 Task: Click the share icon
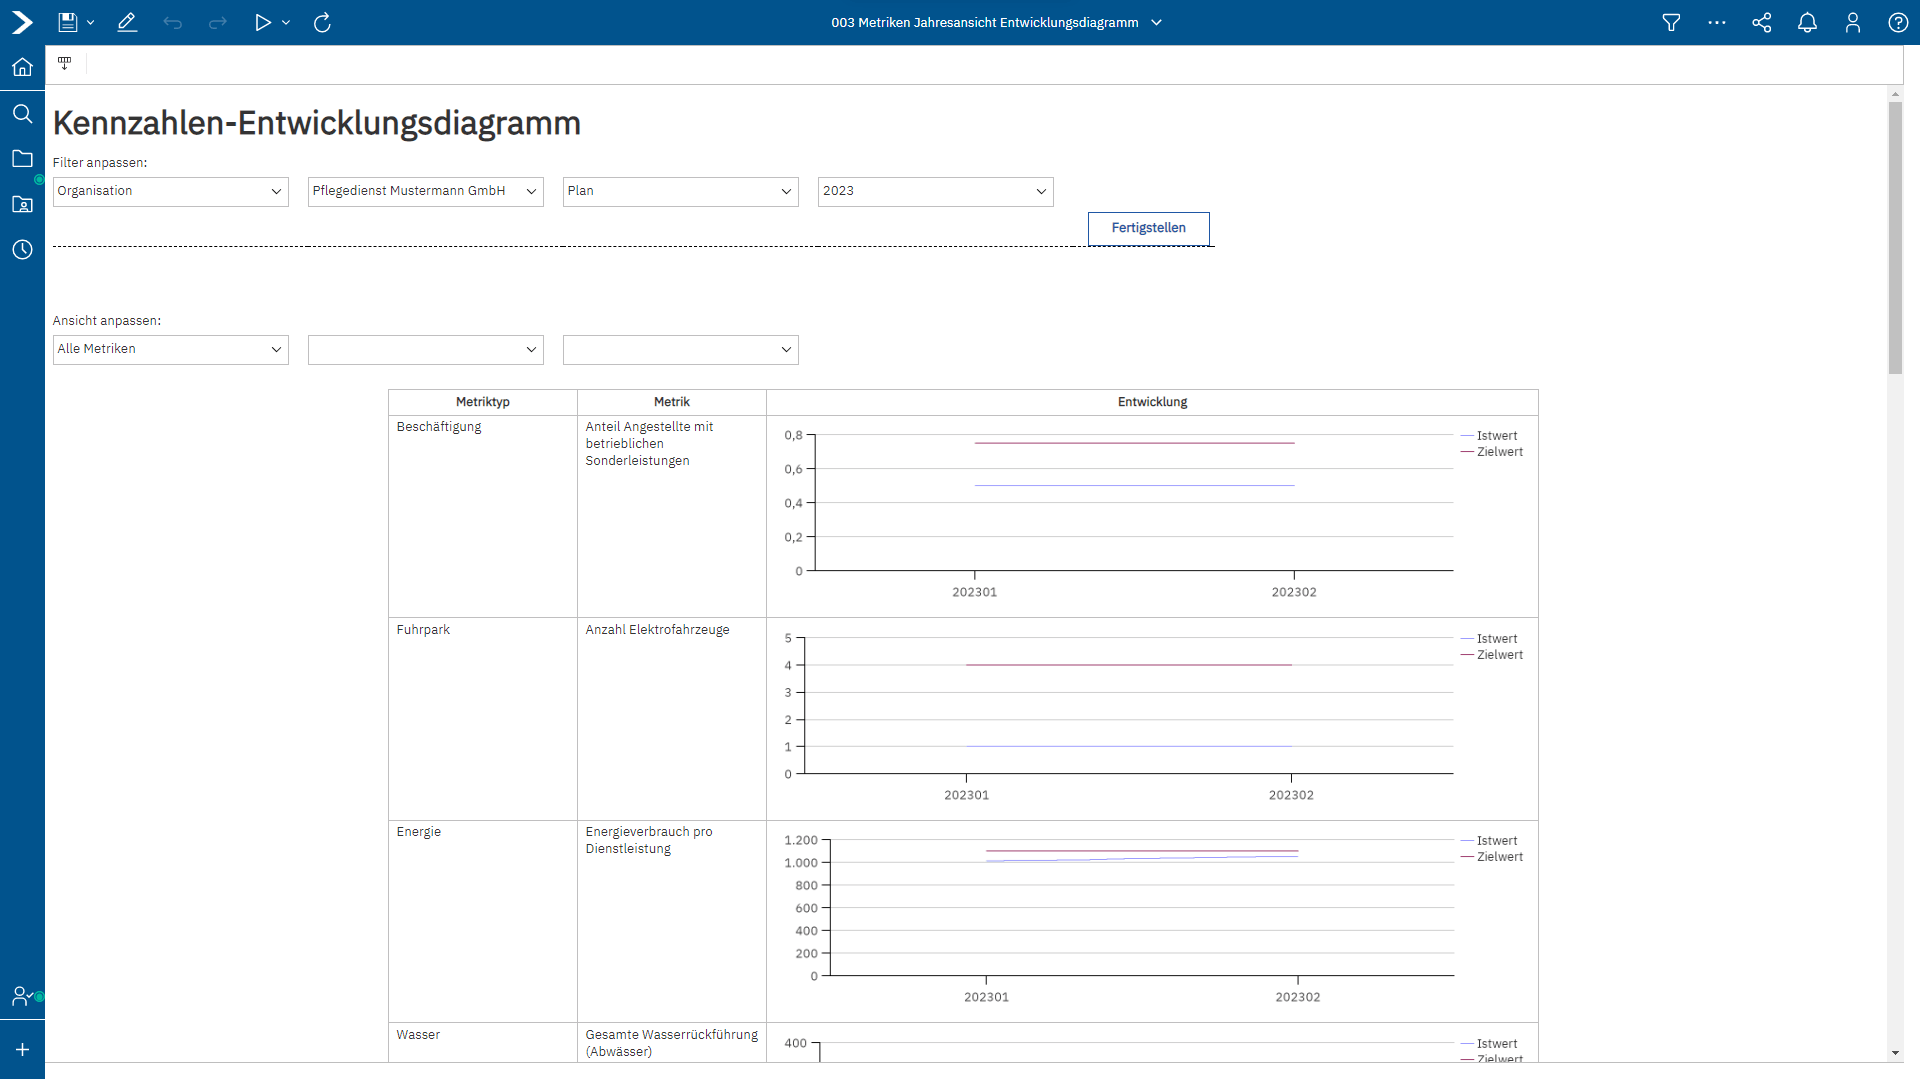[1762, 22]
